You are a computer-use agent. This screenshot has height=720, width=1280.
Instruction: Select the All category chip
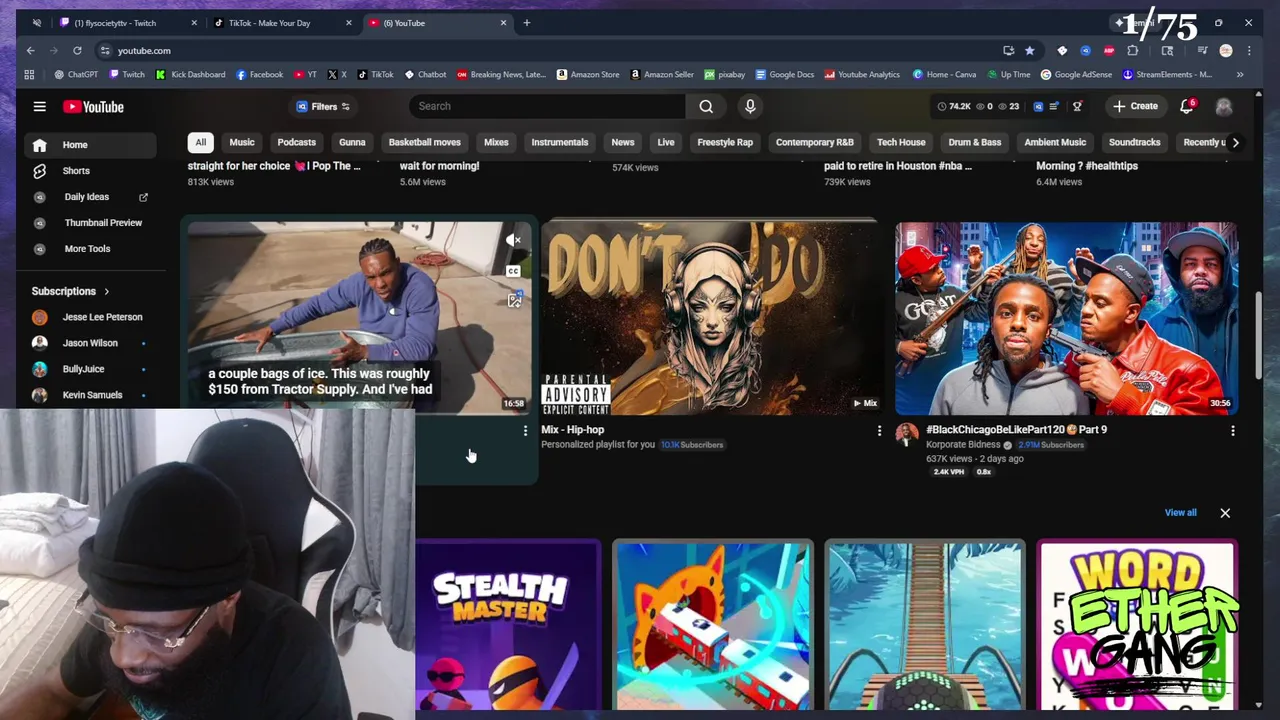coord(201,142)
